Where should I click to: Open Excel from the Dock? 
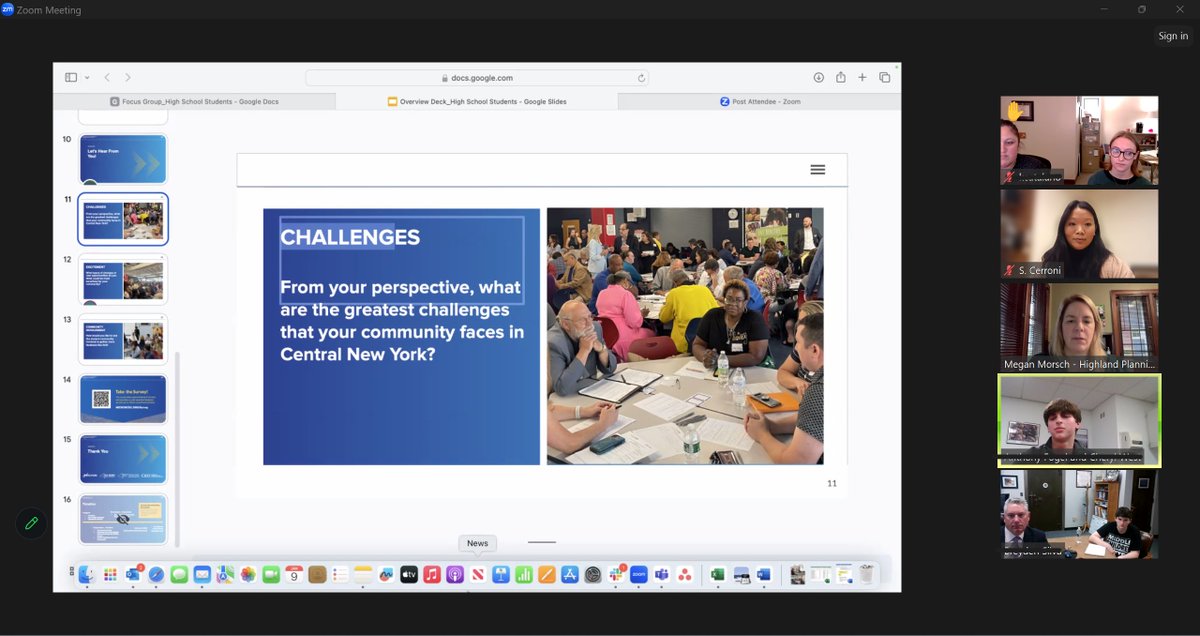(x=718, y=574)
